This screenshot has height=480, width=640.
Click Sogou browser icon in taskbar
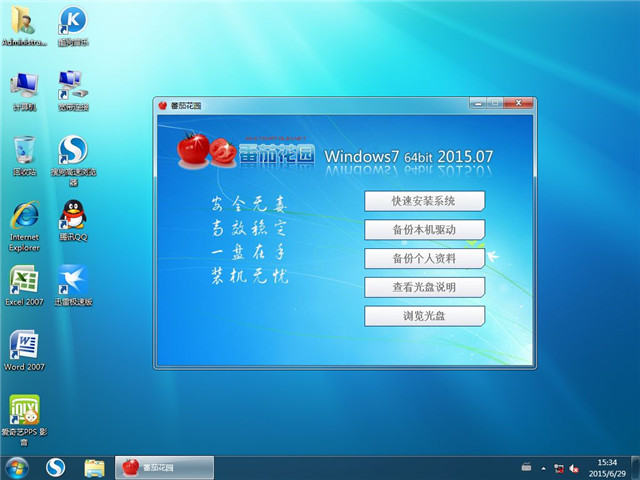coord(55,468)
